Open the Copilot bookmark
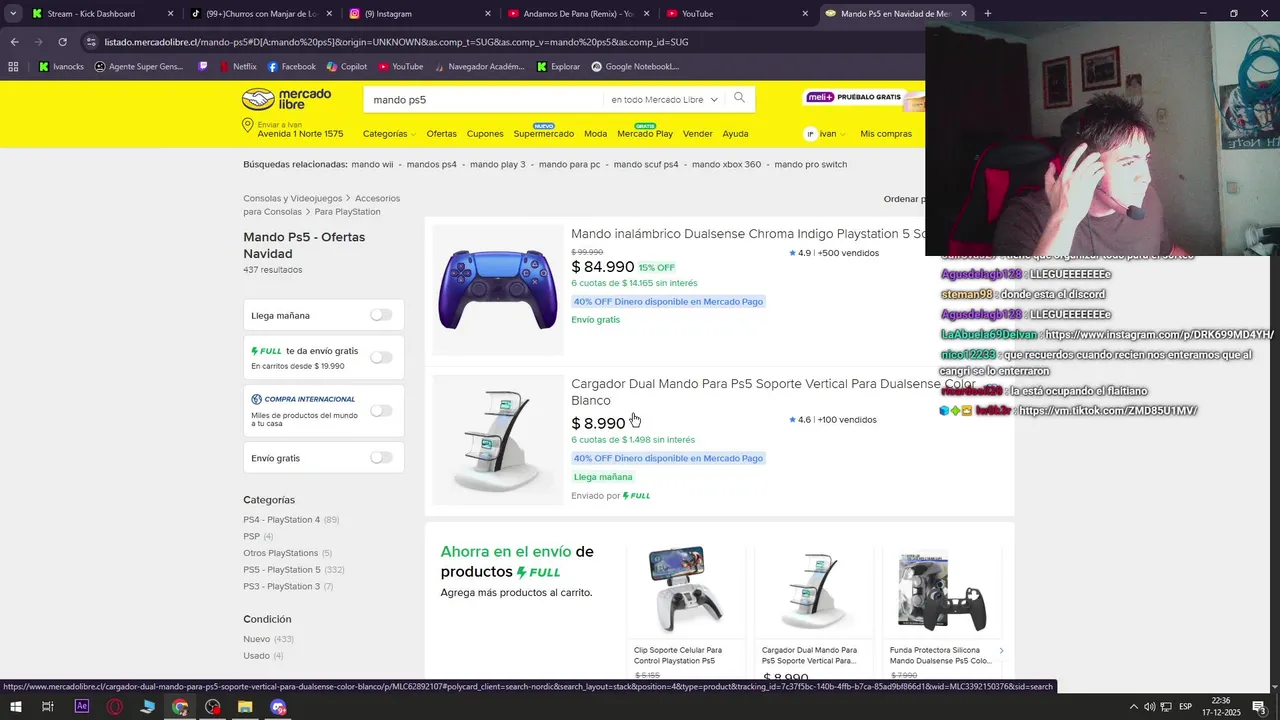The image size is (1280, 720). point(347,67)
